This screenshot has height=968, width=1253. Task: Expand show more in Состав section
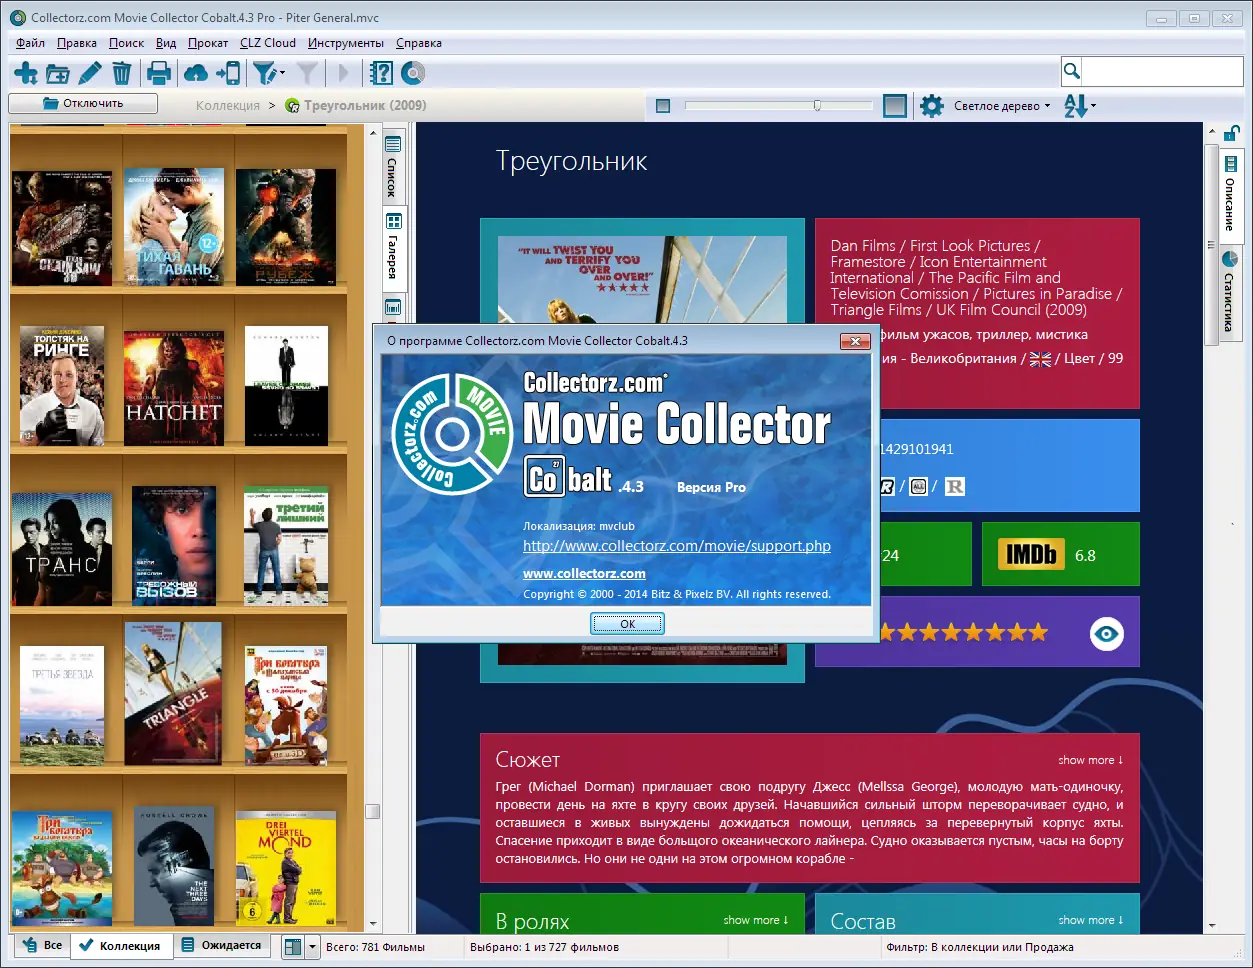click(x=1091, y=920)
